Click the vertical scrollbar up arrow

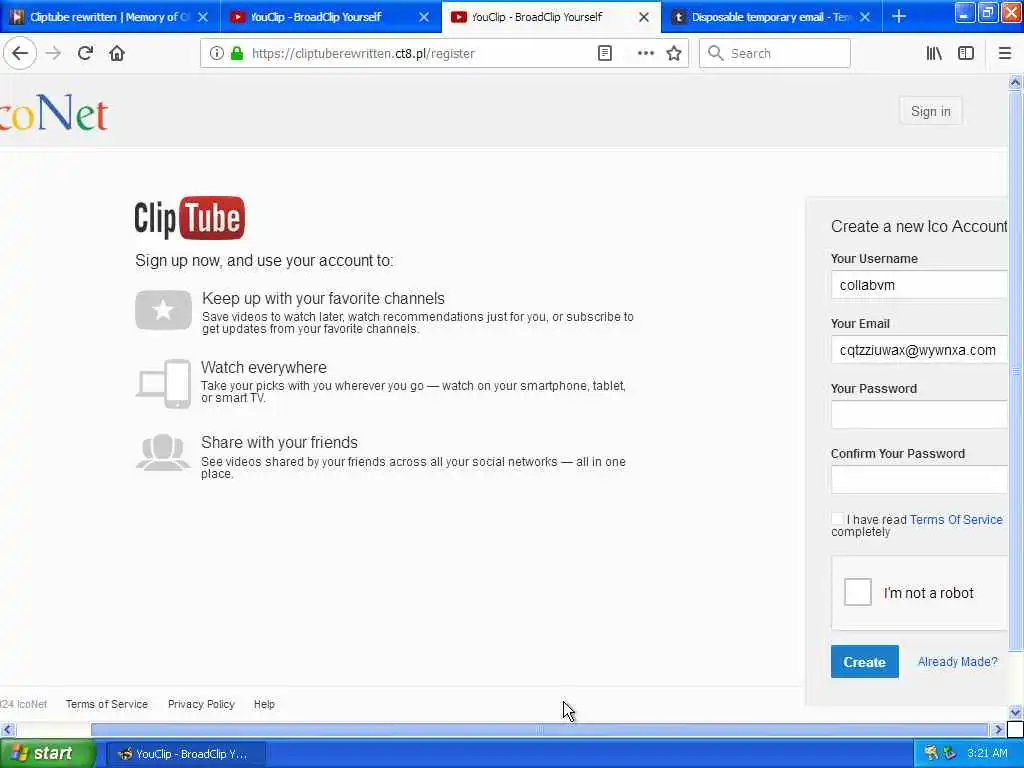1015,82
